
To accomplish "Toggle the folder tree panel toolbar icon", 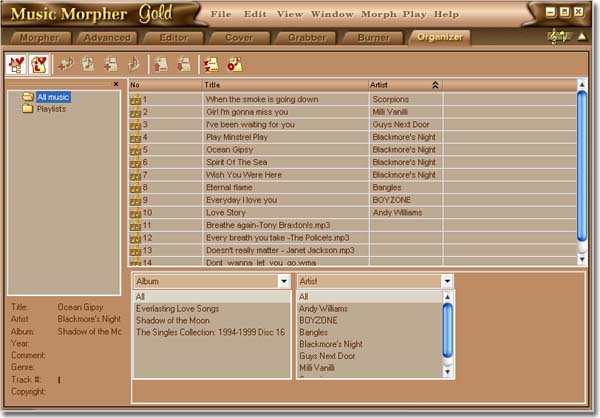I will point(16,64).
